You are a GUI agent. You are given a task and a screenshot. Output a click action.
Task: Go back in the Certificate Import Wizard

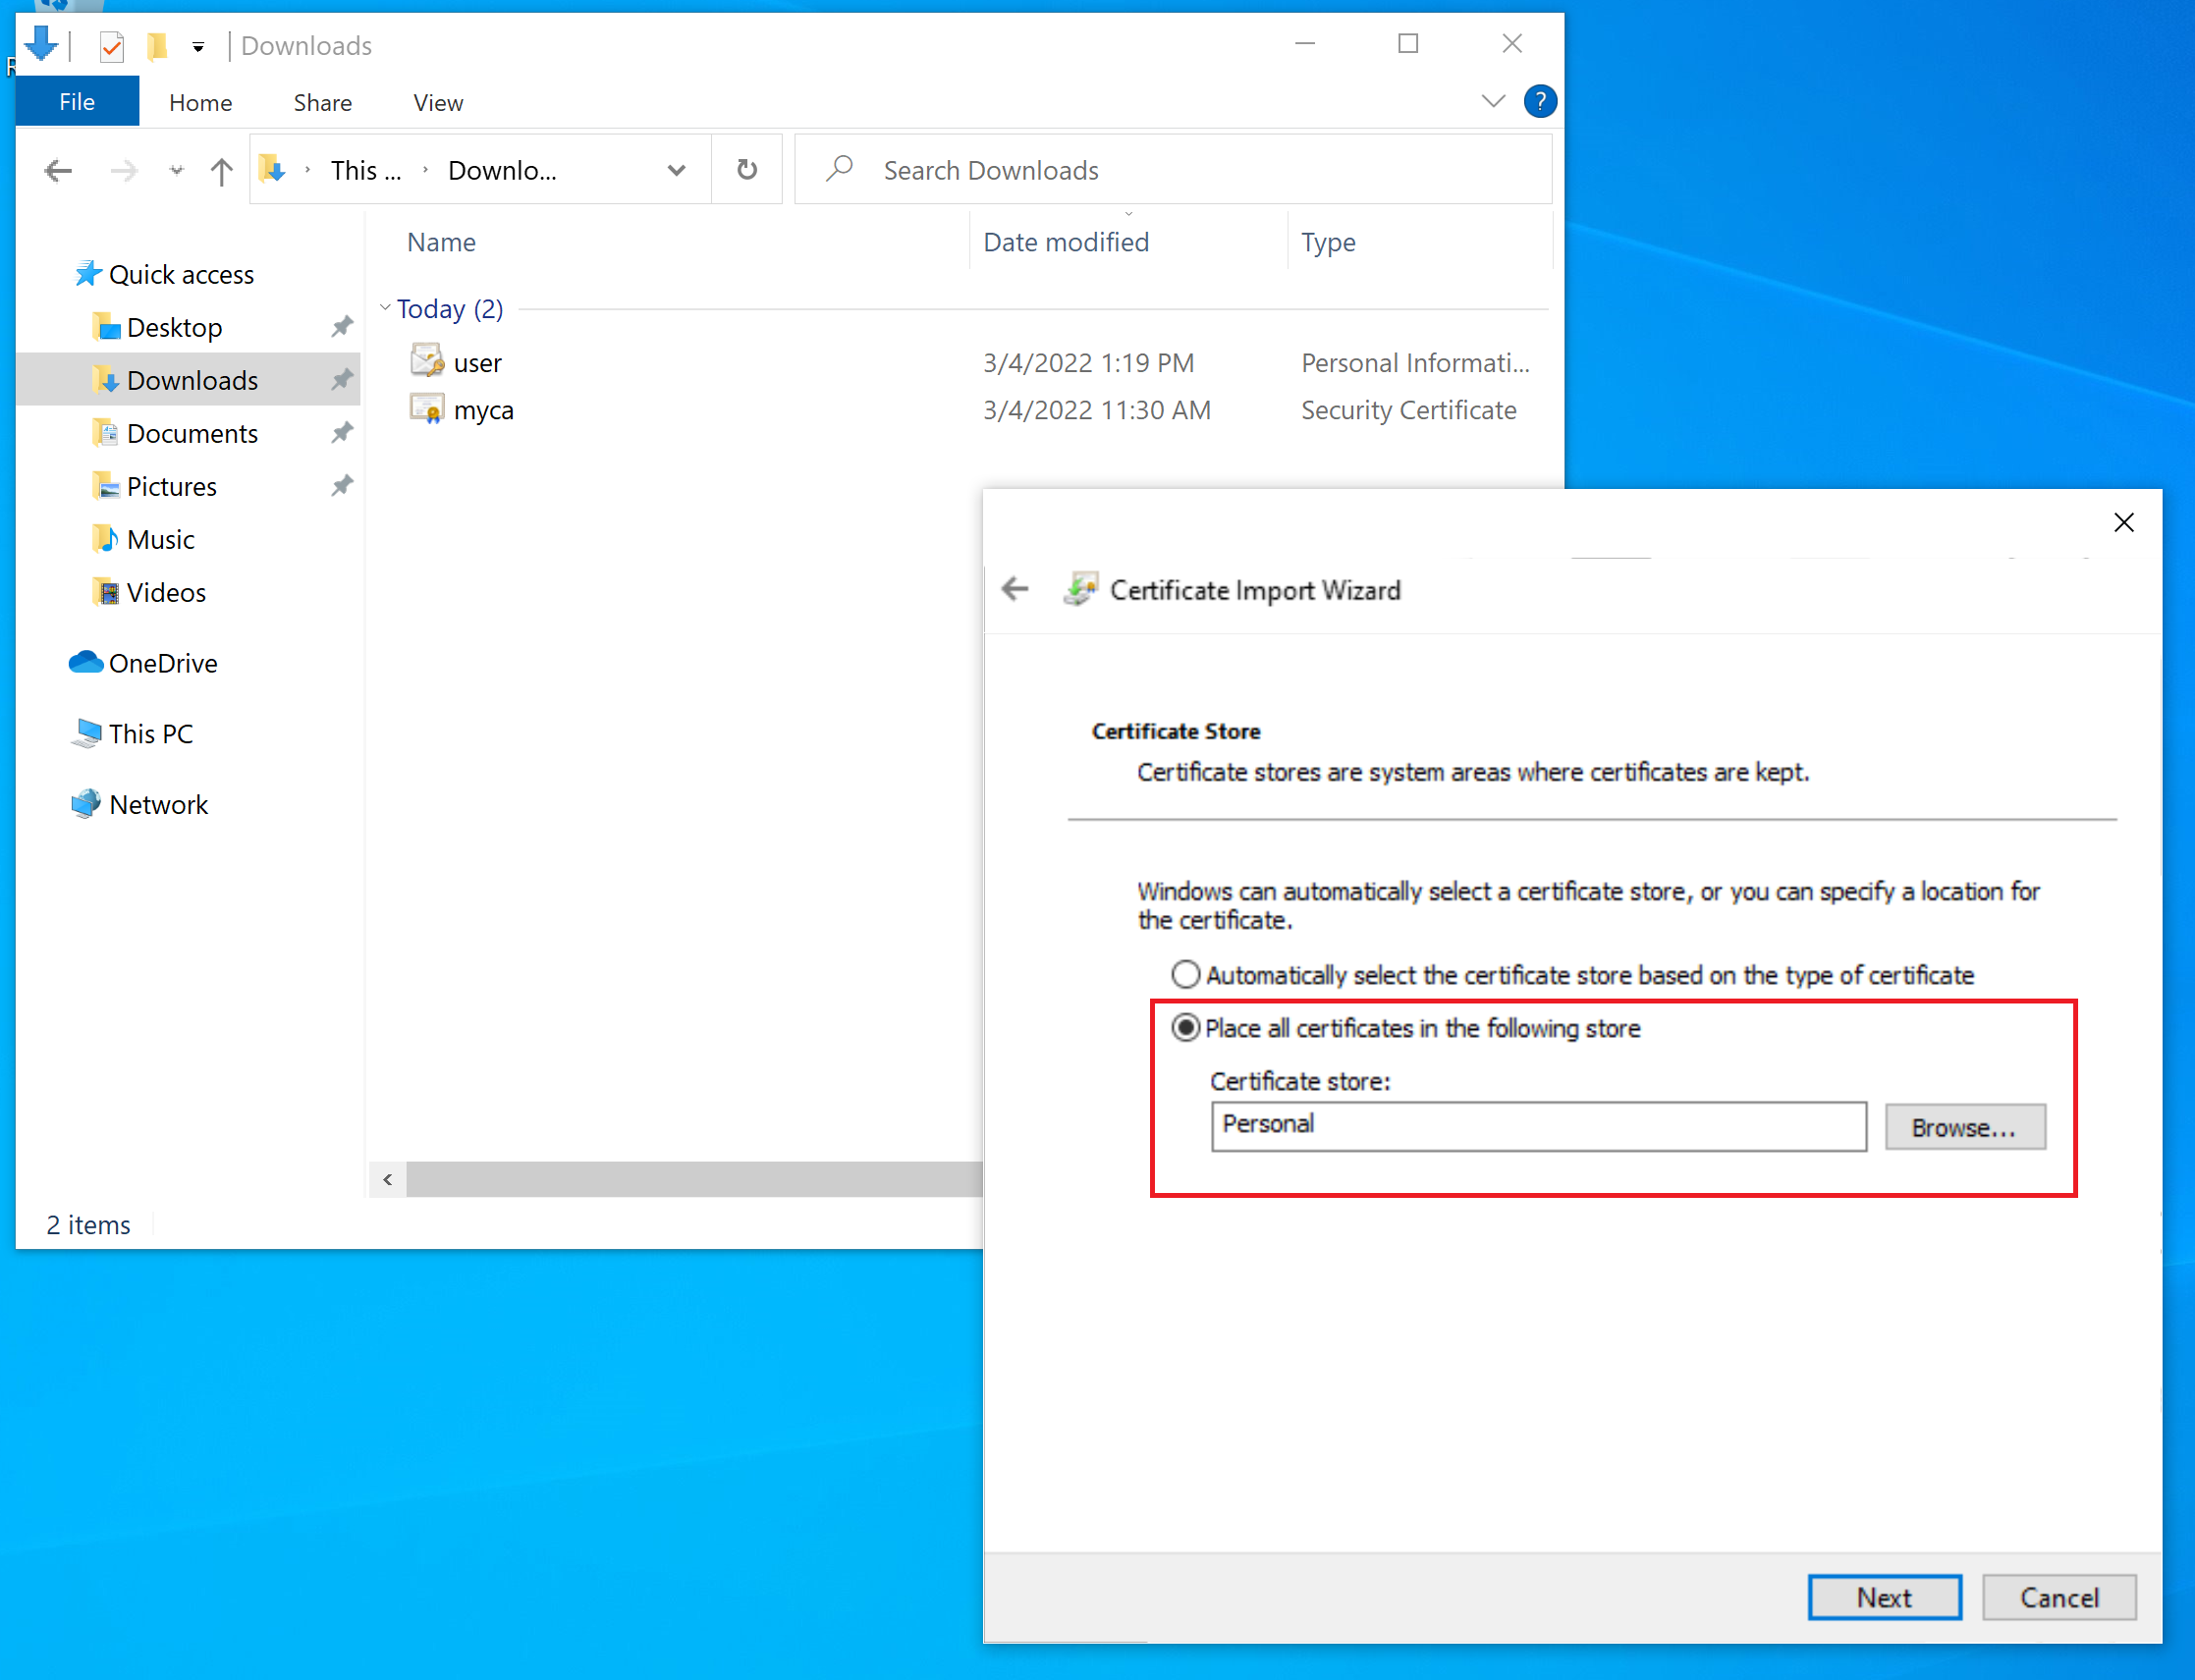click(x=1015, y=589)
